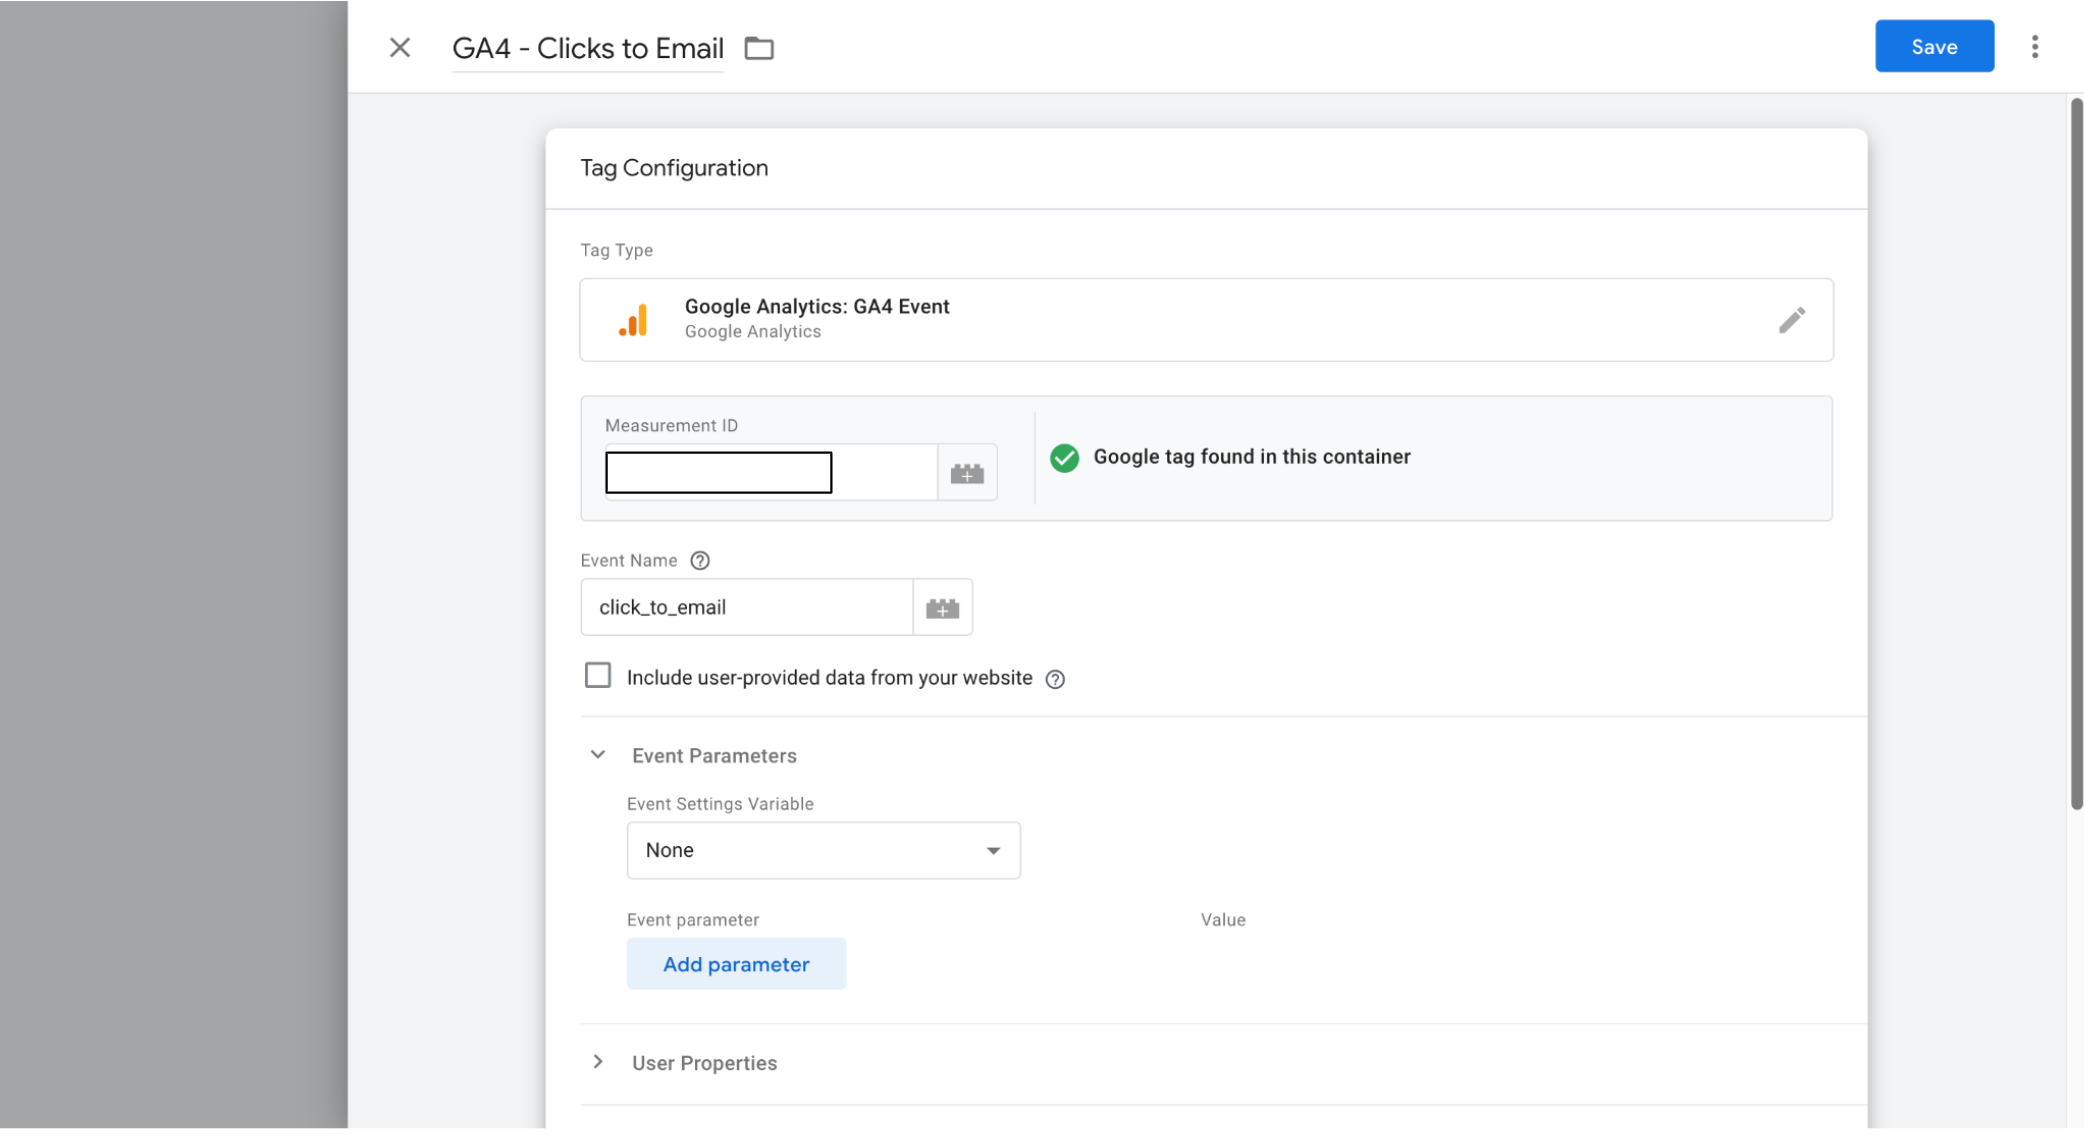Click the pencil edit icon for tag type

[x=1791, y=320]
